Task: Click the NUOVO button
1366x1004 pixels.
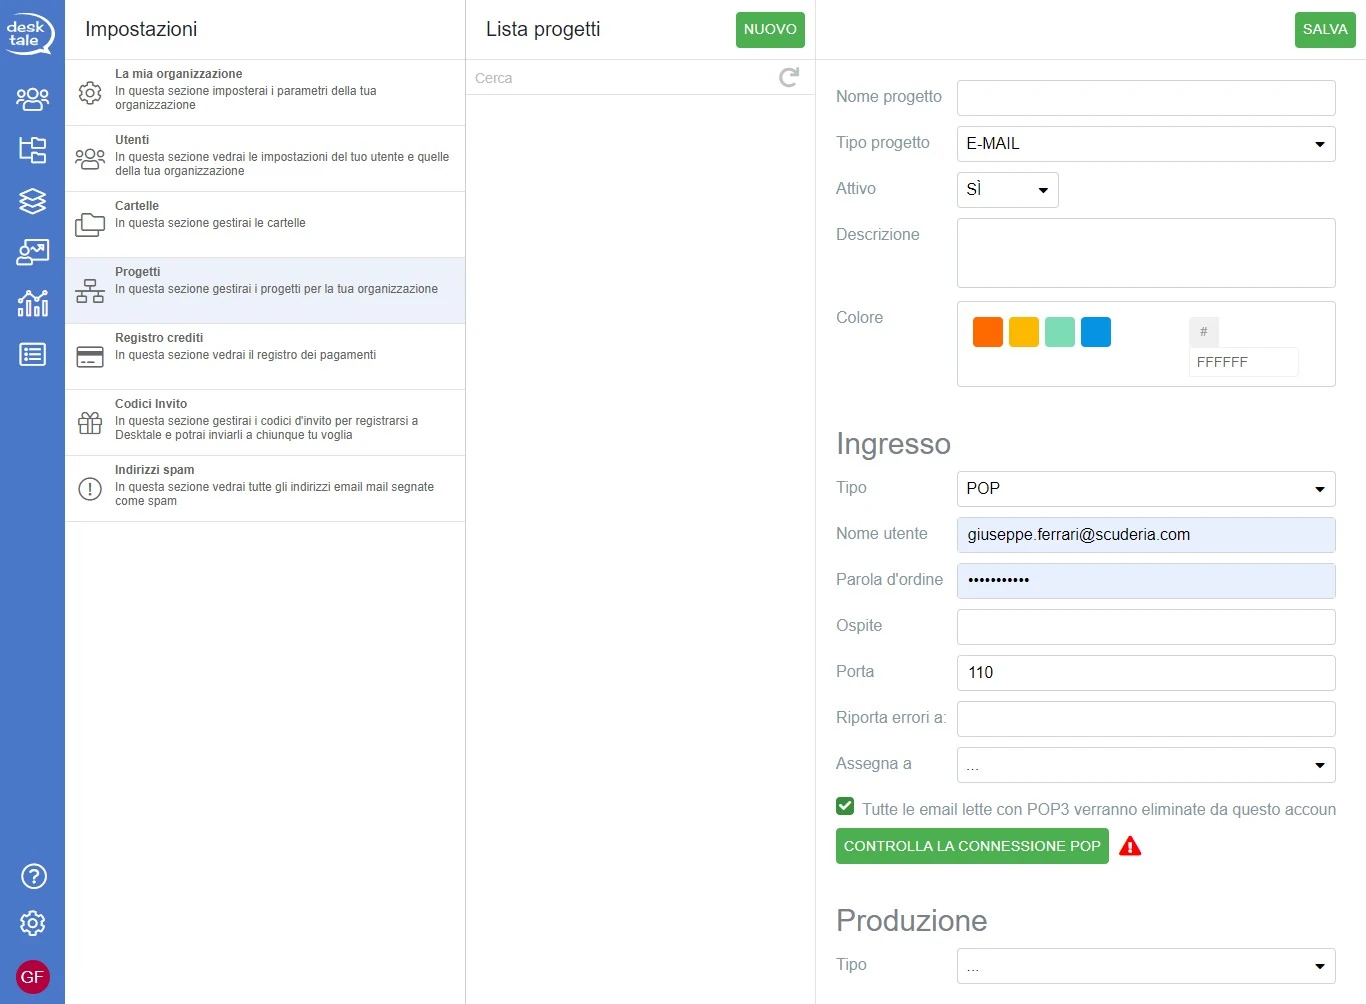Action: pos(770,30)
